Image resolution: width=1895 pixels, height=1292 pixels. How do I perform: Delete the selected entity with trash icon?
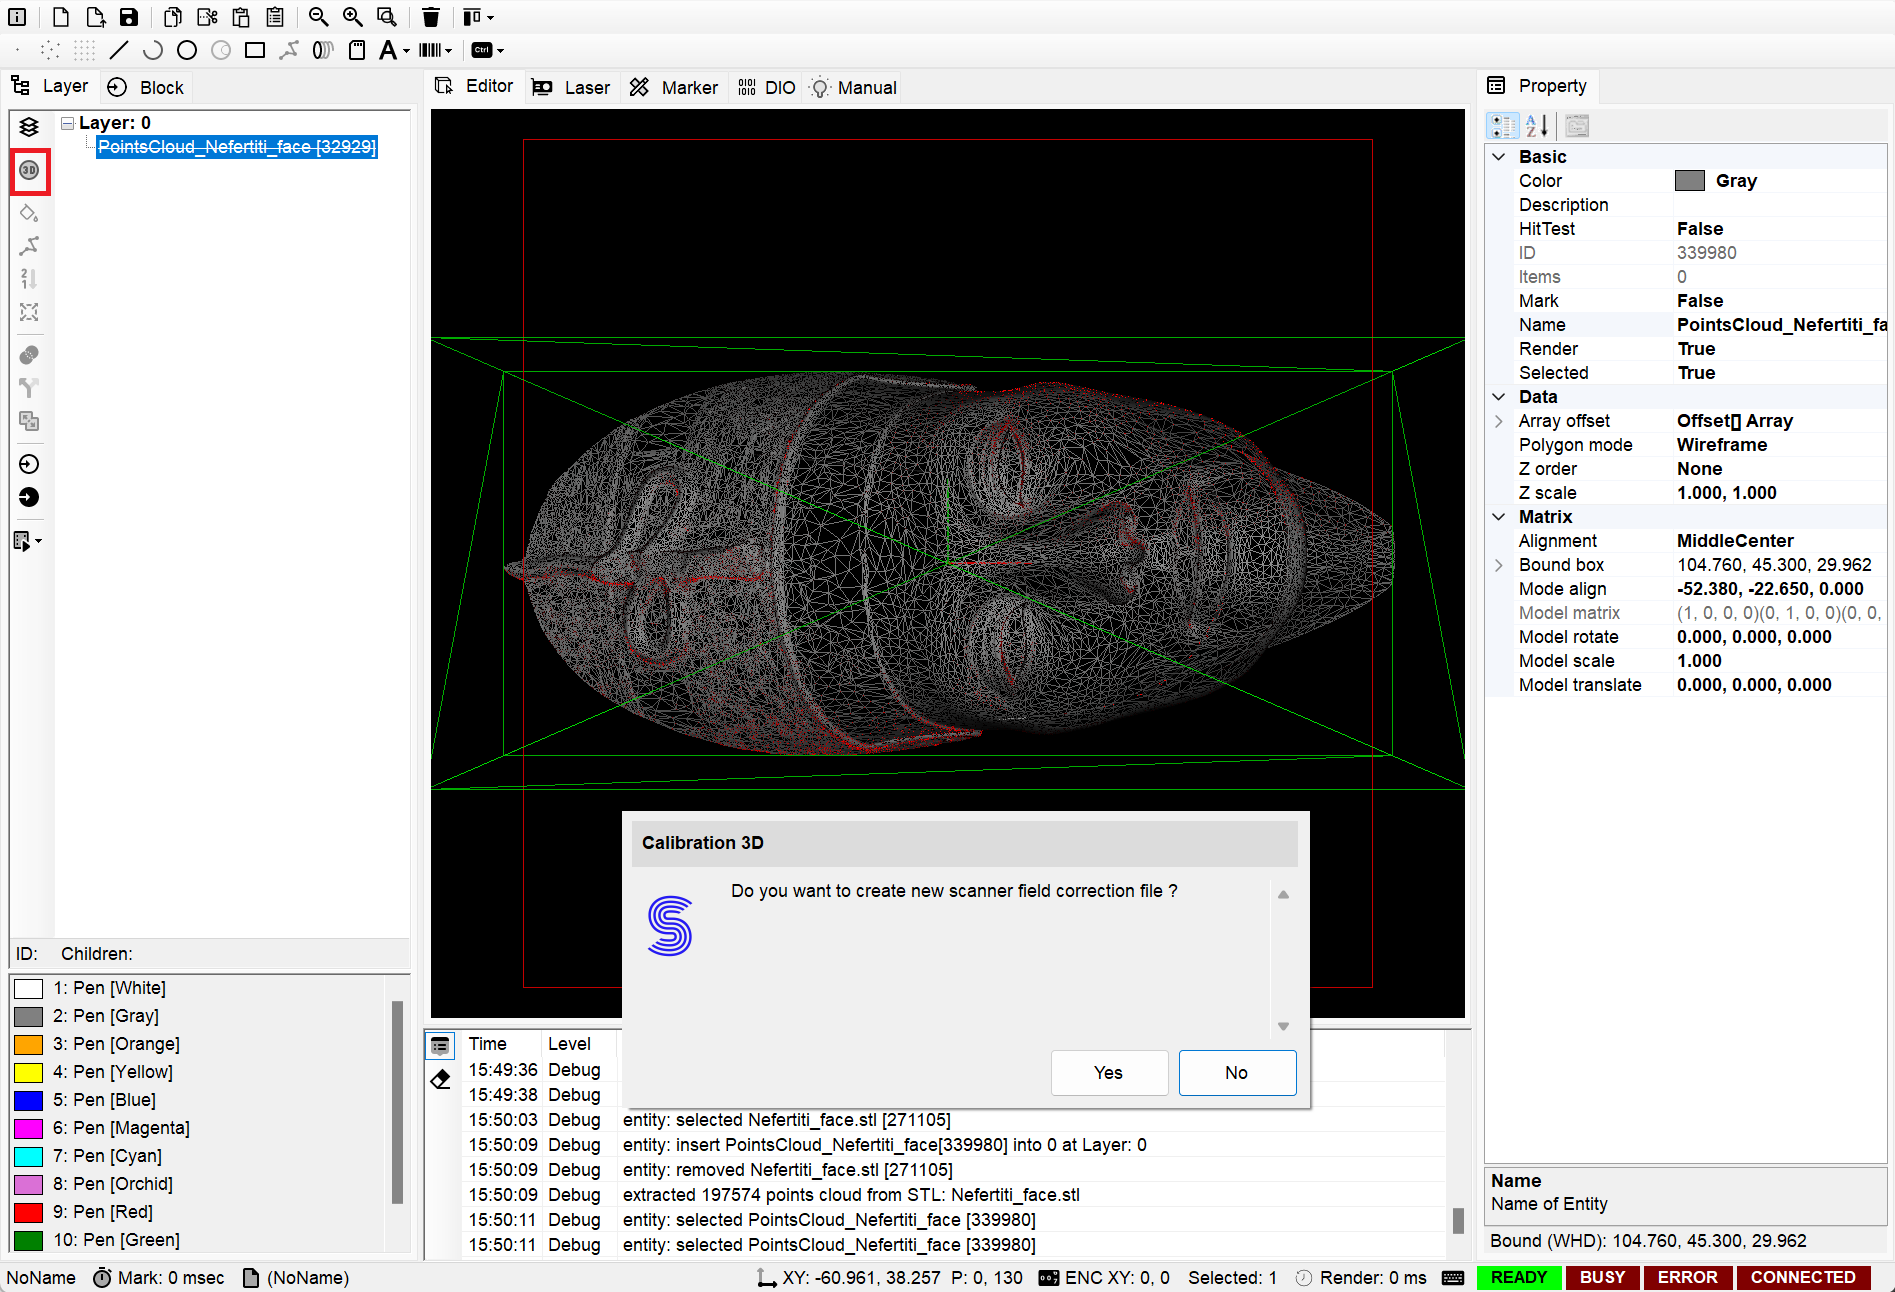(x=430, y=17)
